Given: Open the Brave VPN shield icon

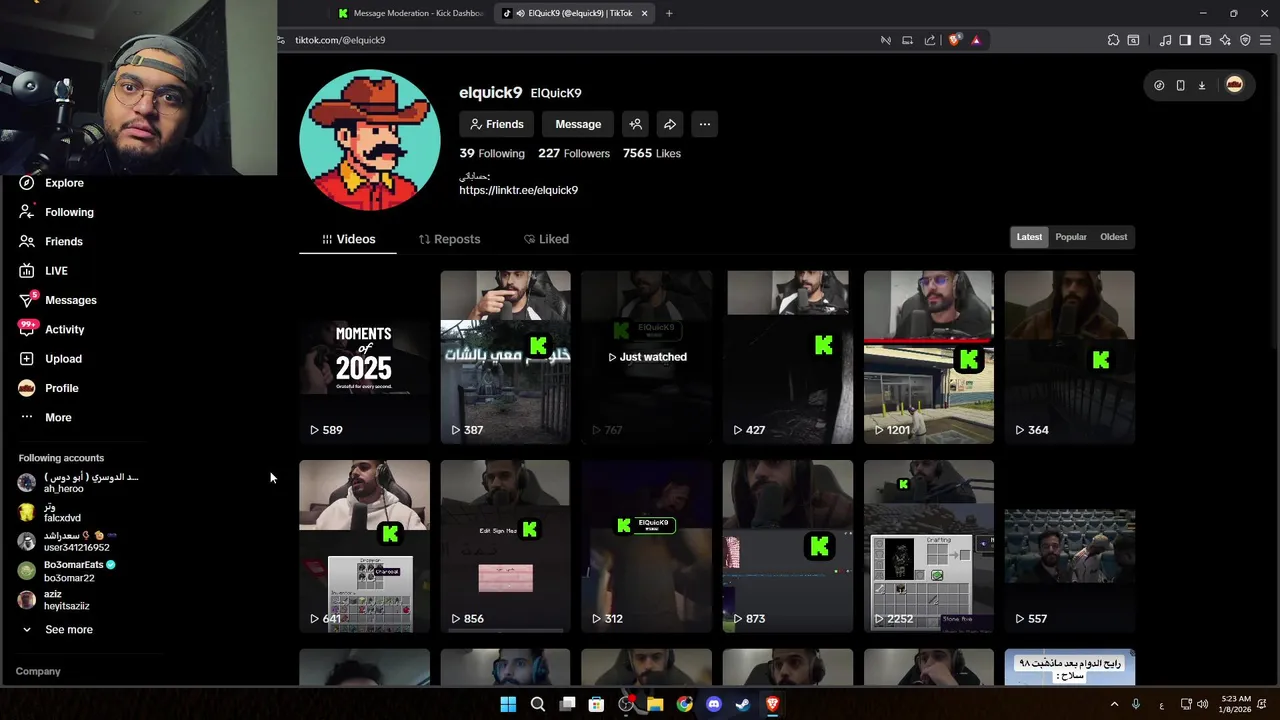Looking at the screenshot, I should pos(1245,40).
